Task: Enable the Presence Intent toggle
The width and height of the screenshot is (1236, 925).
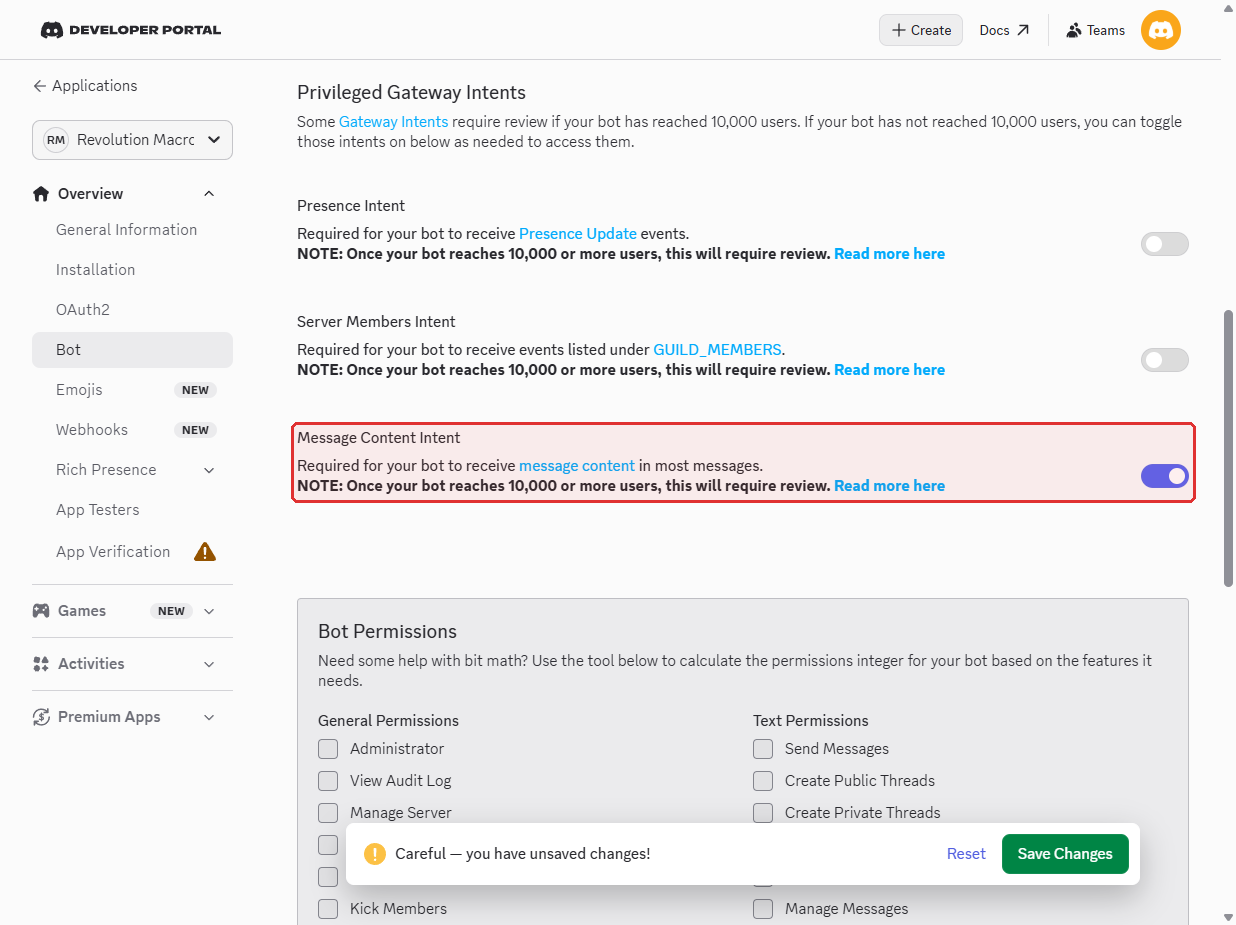Action: tap(1165, 244)
